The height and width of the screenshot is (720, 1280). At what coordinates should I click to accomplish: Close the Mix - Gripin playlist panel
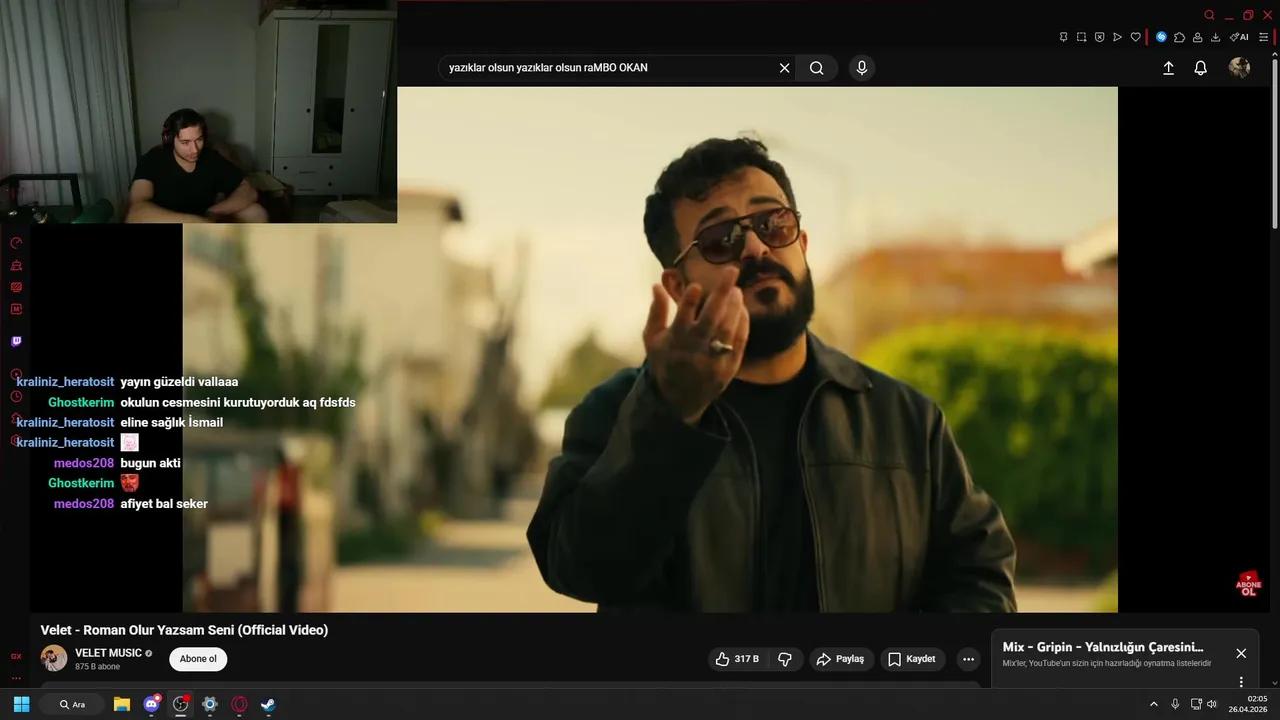point(1241,653)
